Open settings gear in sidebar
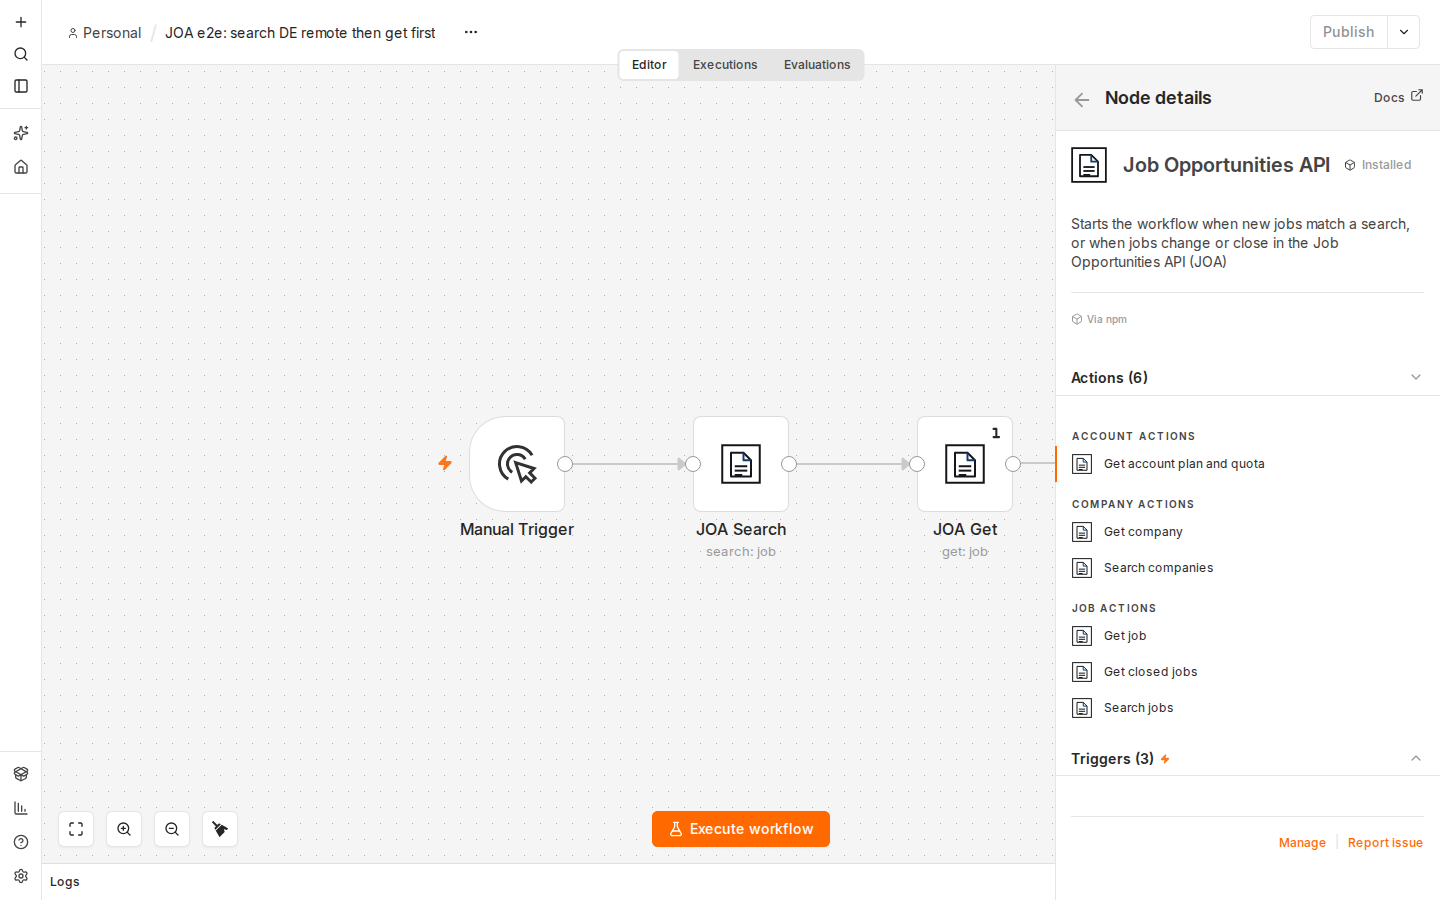The width and height of the screenshot is (1440, 900). coord(21,876)
